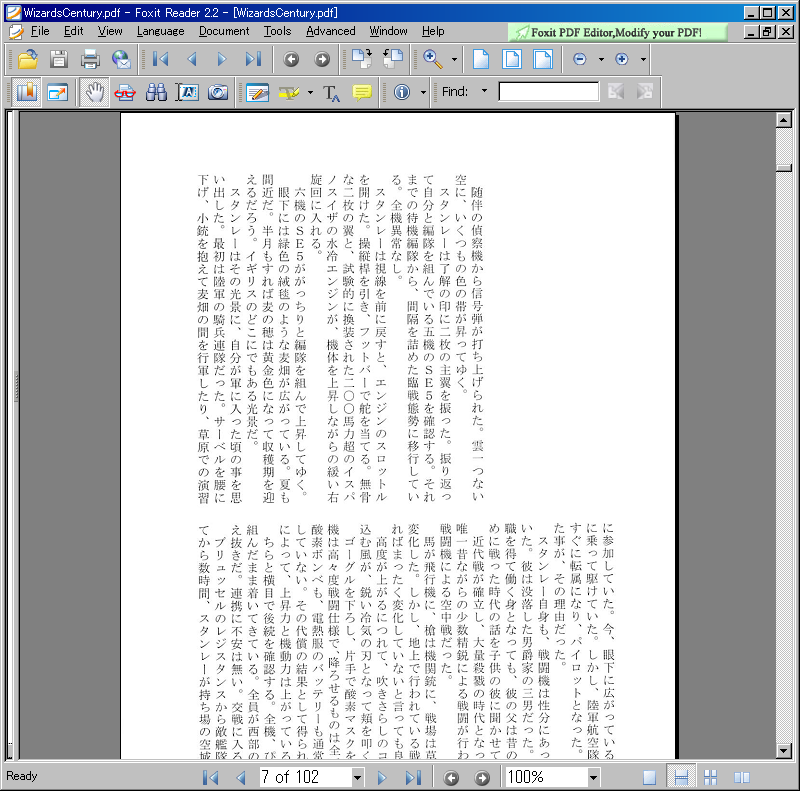
Task: Open the View menu
Action: [110, 32]
